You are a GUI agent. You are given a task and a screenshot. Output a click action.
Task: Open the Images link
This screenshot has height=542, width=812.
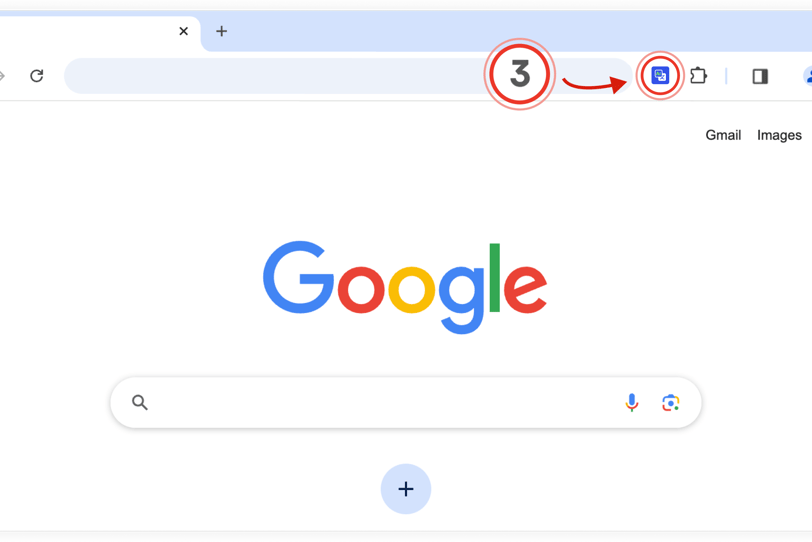coord(779,135)
